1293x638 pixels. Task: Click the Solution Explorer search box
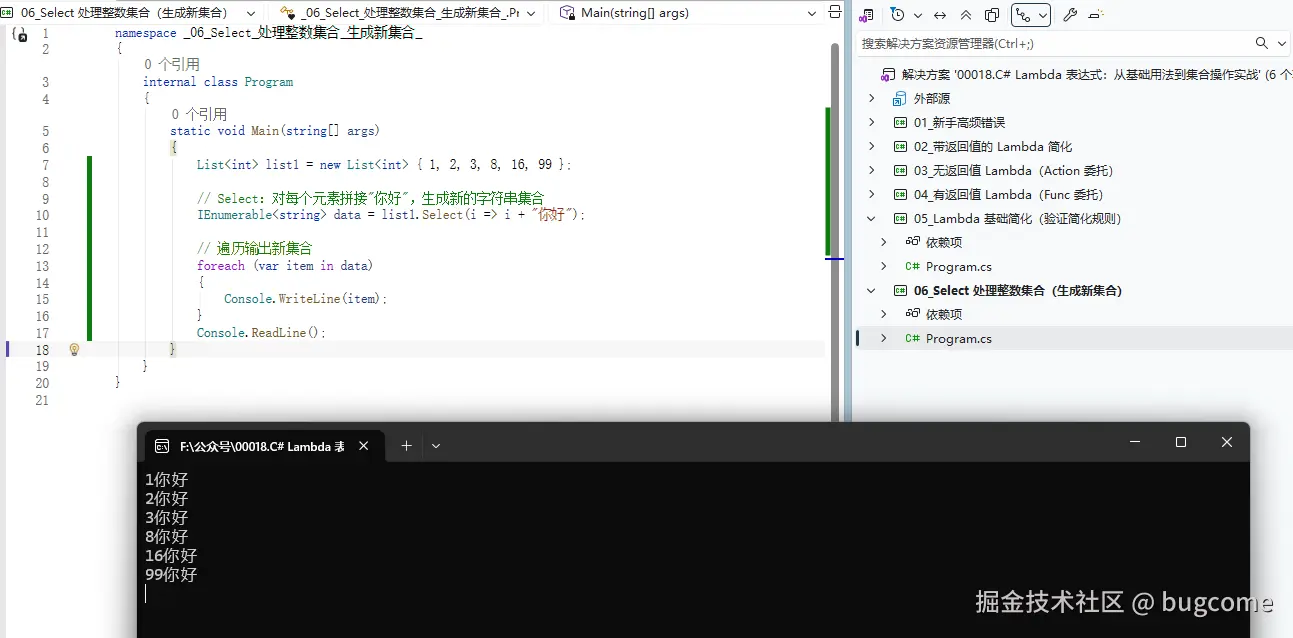1053,43
